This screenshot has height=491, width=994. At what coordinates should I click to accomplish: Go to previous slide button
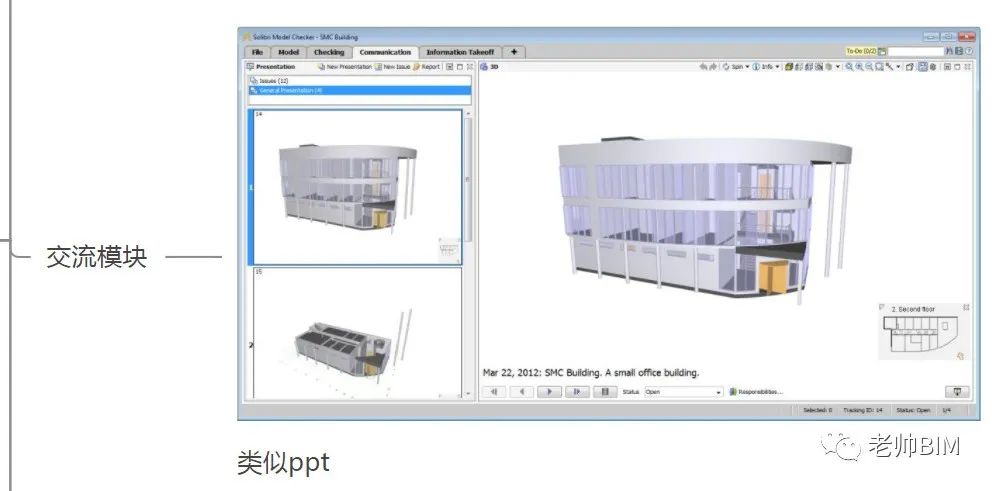522,392
